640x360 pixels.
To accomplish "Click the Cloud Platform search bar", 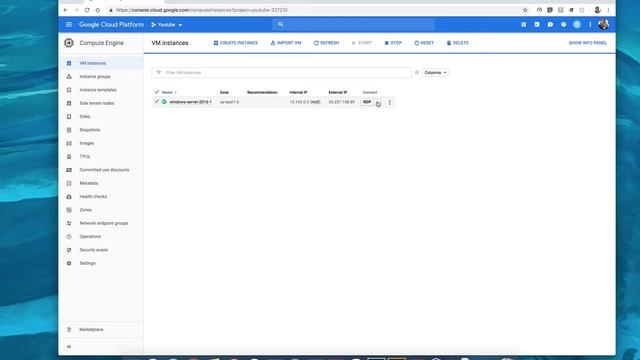I will click(353, 24).
